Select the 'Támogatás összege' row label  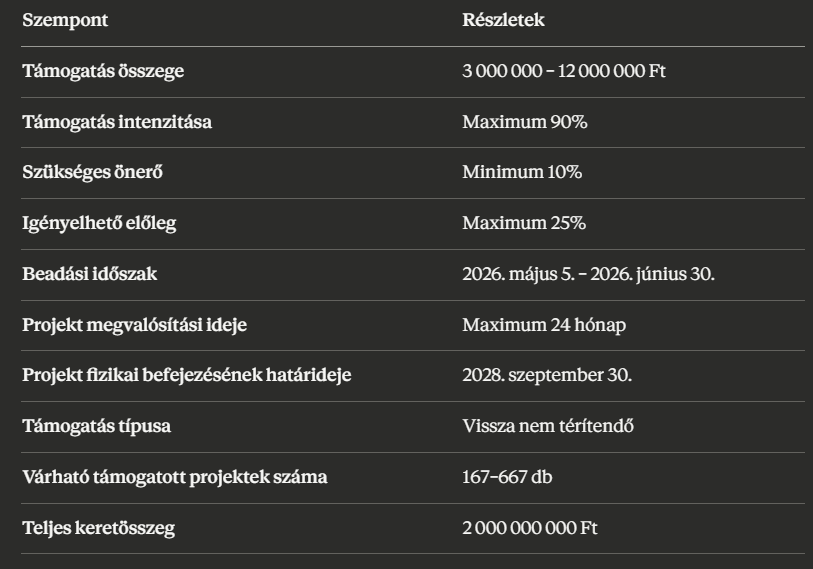coord(103,71)
